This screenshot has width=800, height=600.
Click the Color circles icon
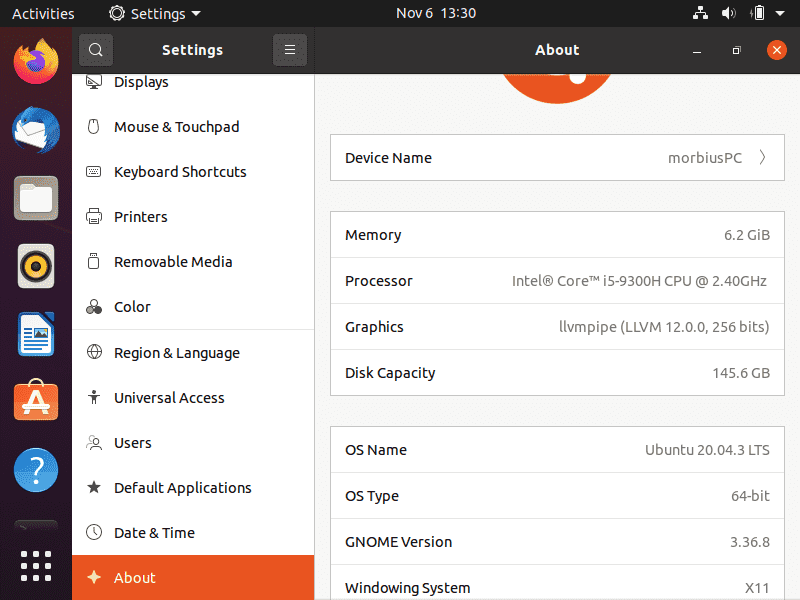click(x=94, y=307)
